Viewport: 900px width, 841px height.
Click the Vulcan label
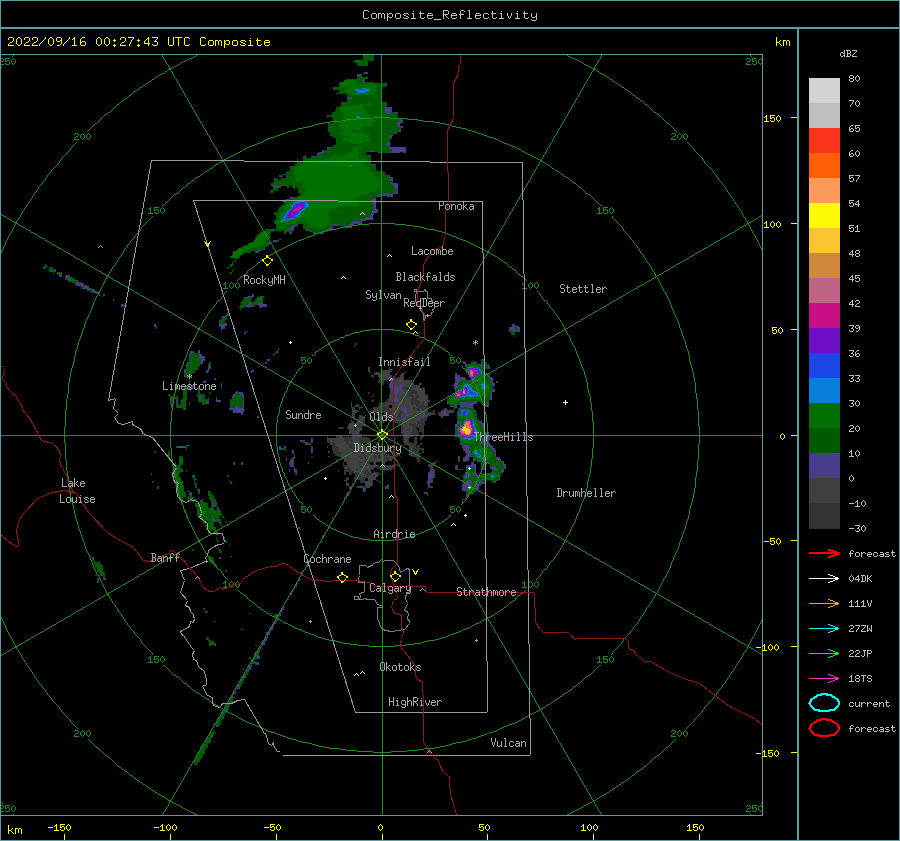point(508,743)
